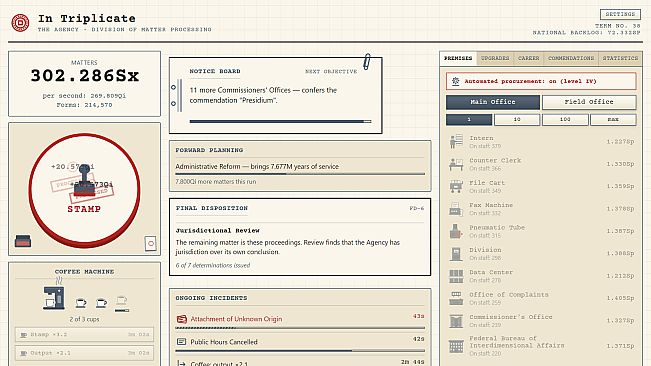
Task: Open the Statistics tab
Action: pyautogui.click(x=620, y=58)
